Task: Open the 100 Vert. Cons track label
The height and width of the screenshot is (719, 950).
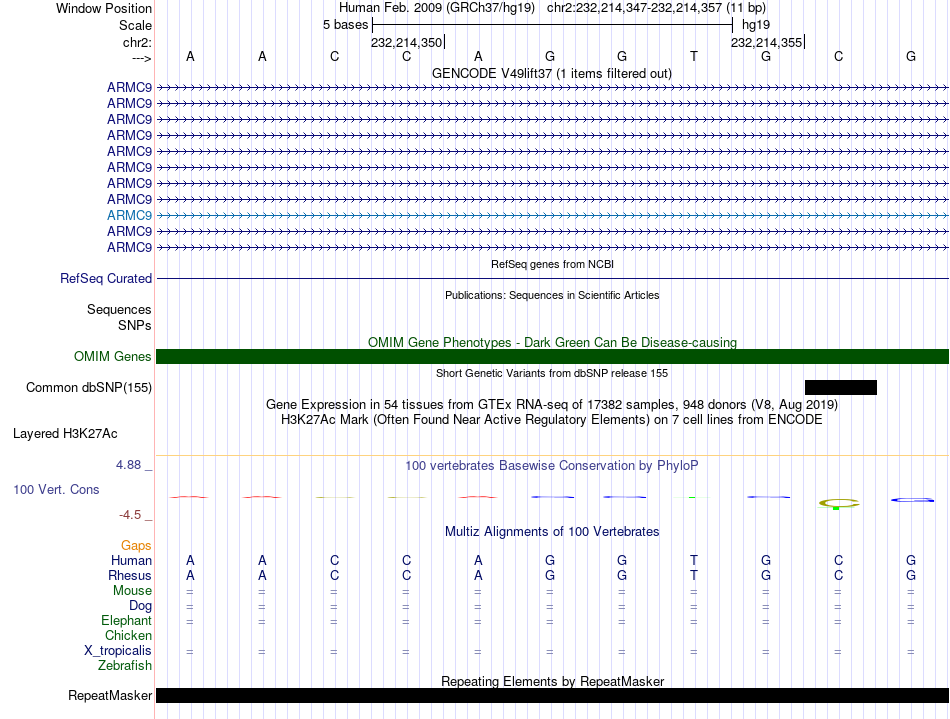Action: tap(56, 489)
